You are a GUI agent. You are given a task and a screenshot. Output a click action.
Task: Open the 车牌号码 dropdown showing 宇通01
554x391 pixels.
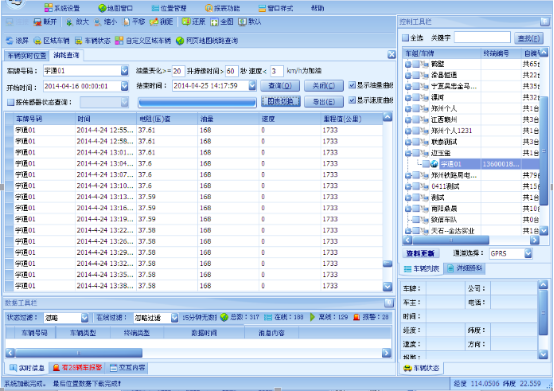click(124, 71)
